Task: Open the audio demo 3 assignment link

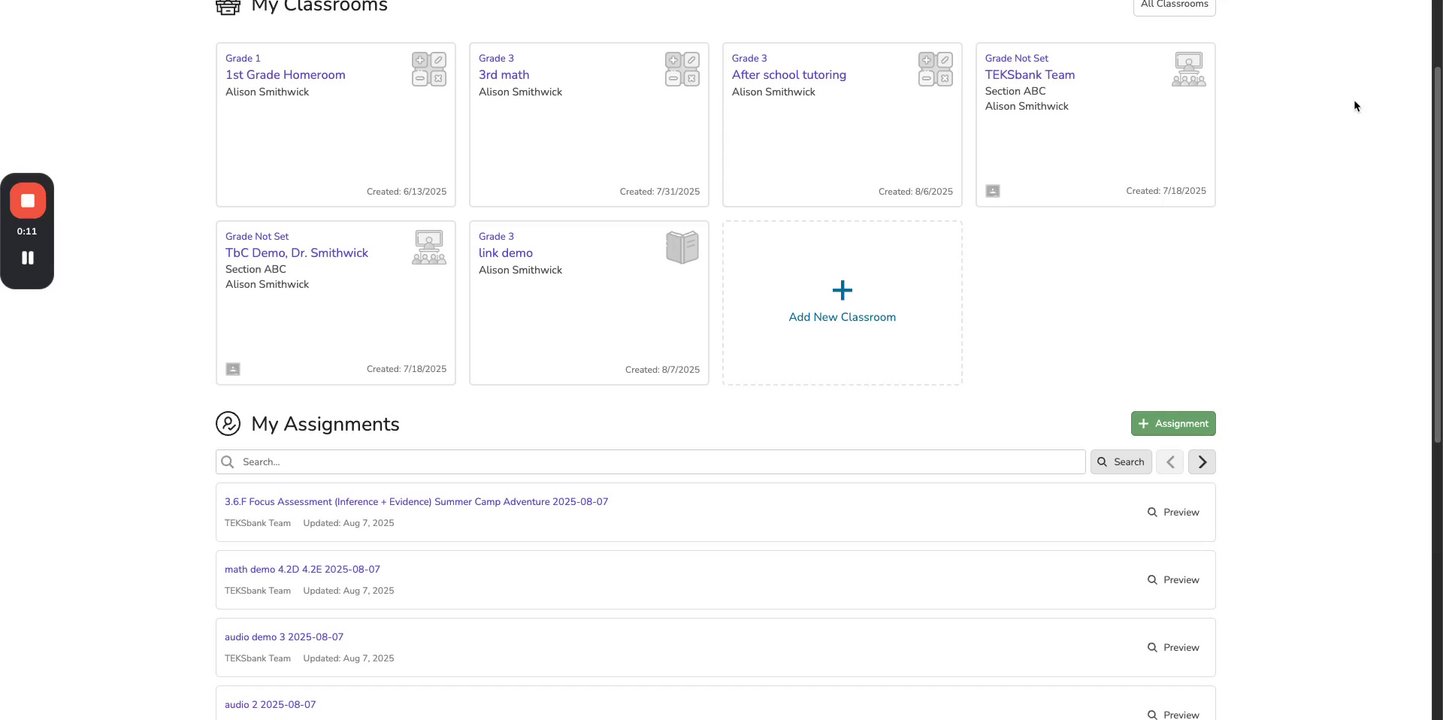Action: (x=284, y=637)
